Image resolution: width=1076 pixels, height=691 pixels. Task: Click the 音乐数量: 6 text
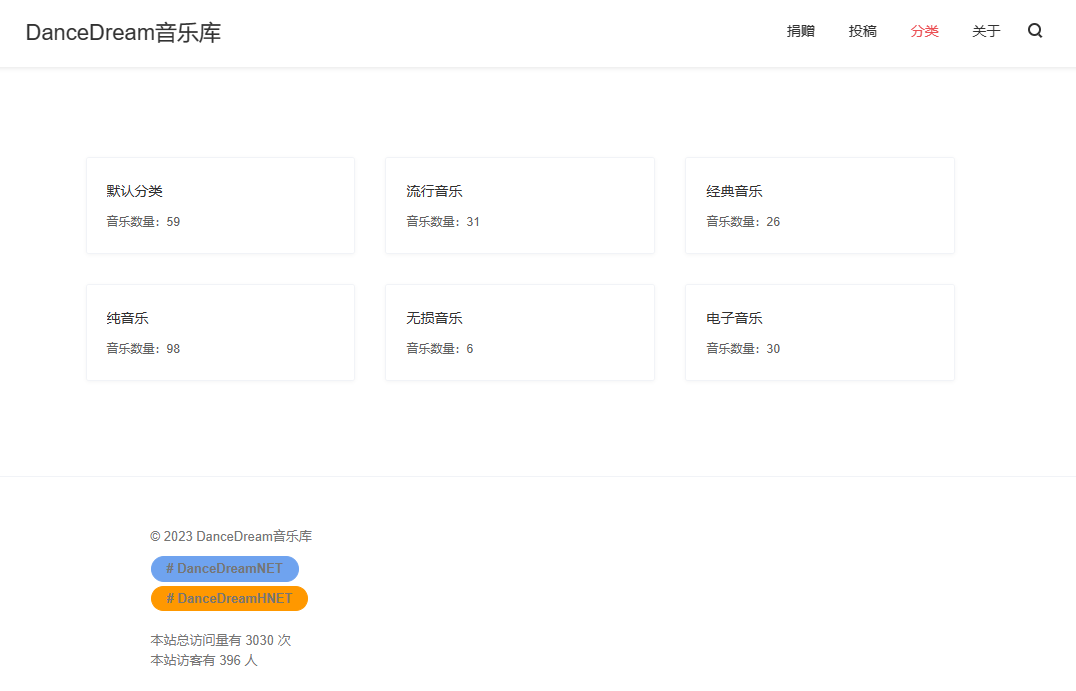click(439, 349)
